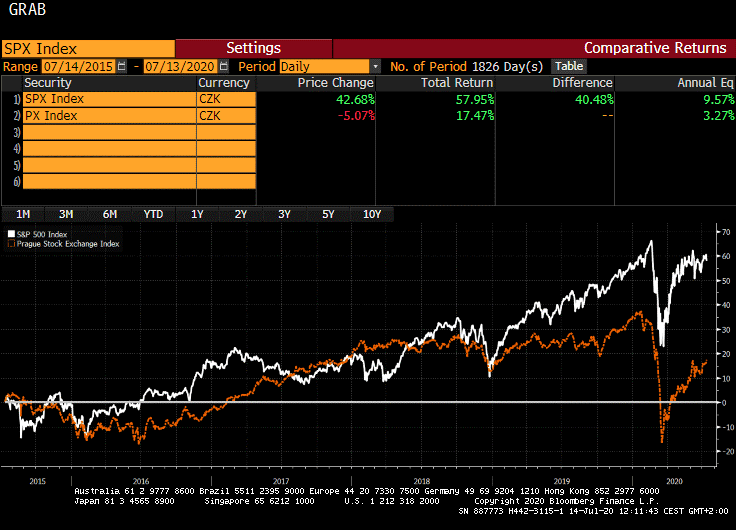Click the 40.48% difference value
The image size is (736, 530).
coord(594,100)
